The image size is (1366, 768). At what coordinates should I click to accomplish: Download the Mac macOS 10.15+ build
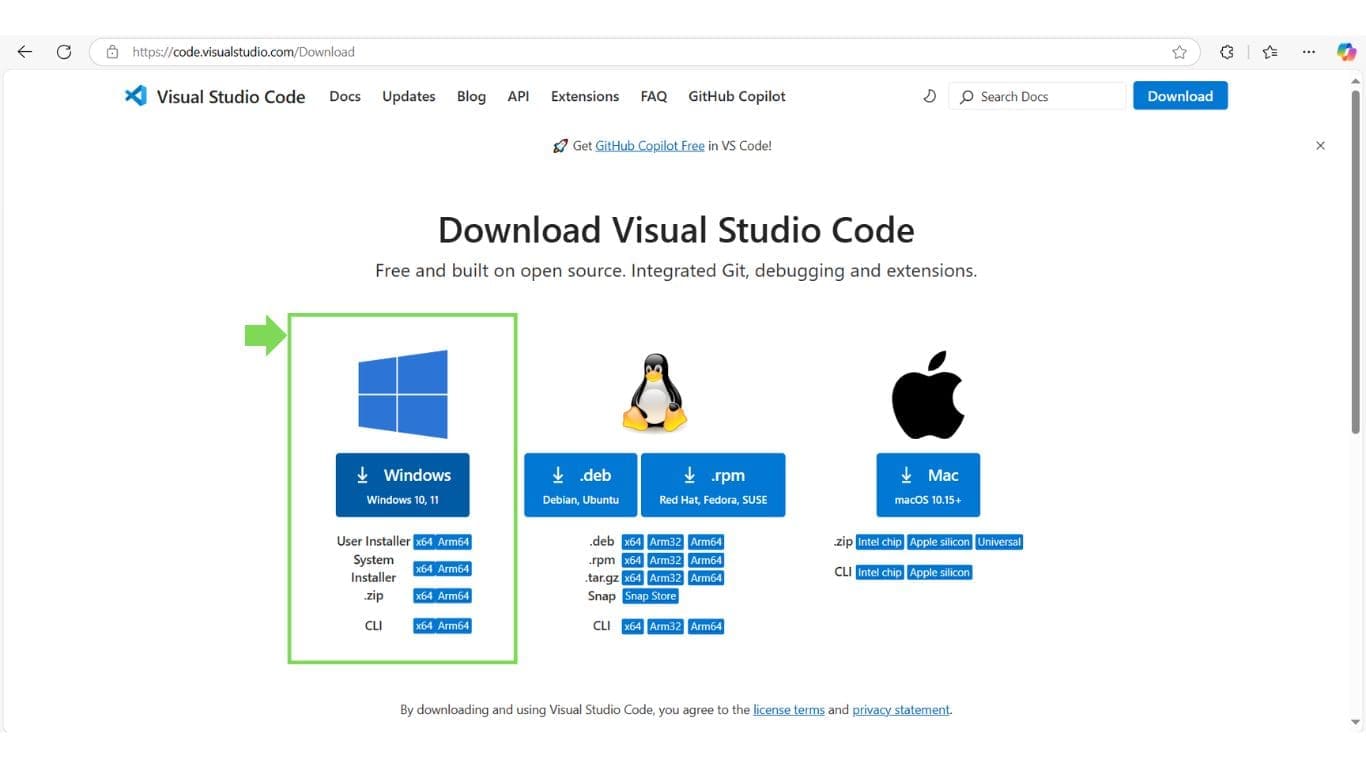[x=928, y=485]
